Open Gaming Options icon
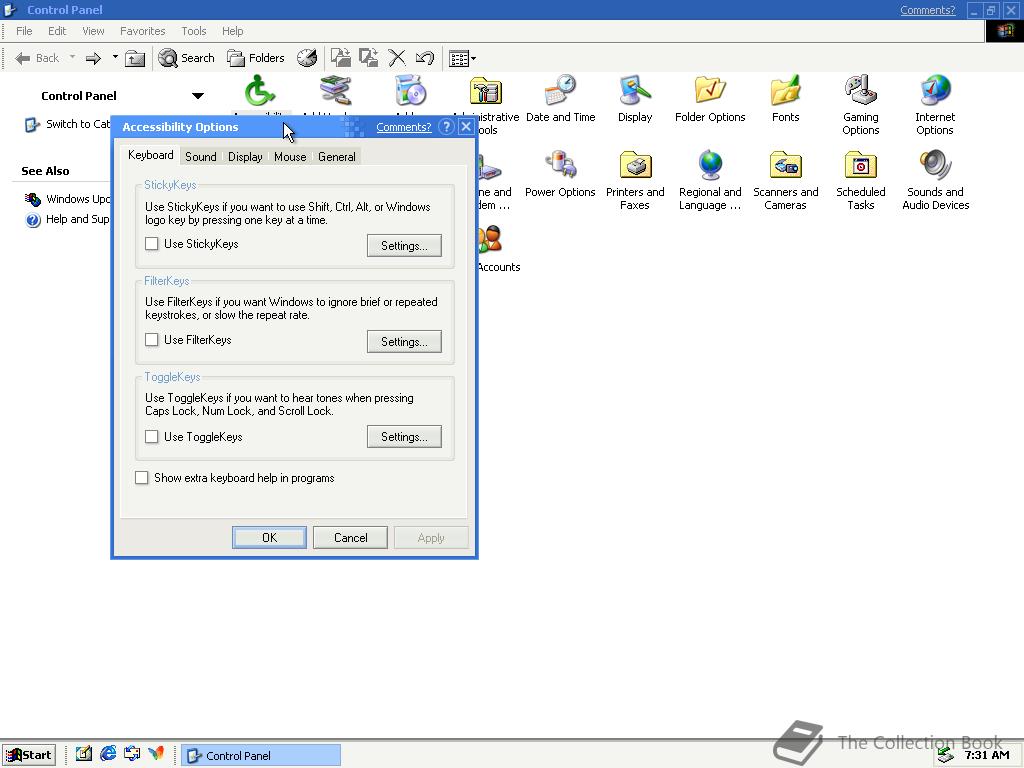The width and height of the screenshot is (1024, 768). (860, 104)
